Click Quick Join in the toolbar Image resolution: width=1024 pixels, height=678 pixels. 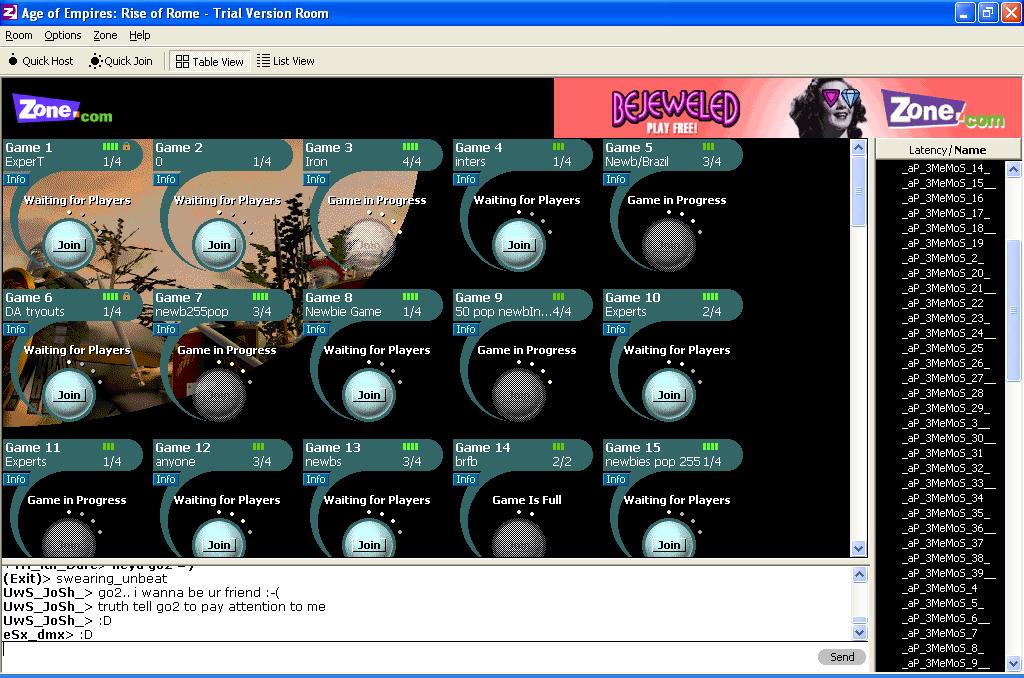tap(121, 61)
